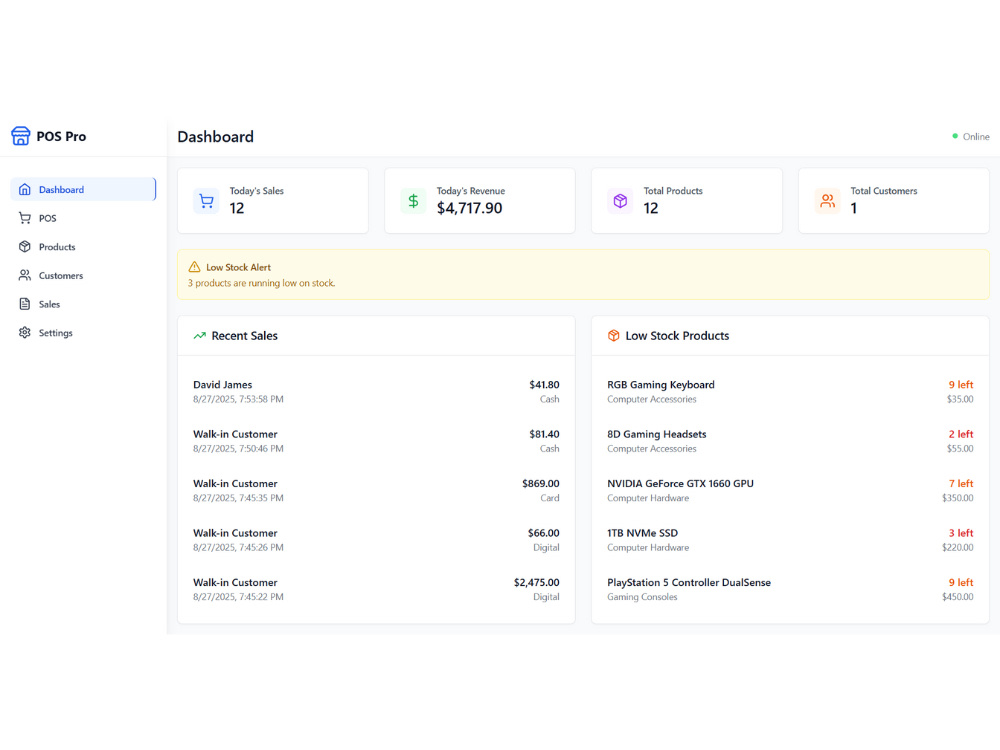Click the Online status label
The width and height of the screenshot is (1000, 750).
976,136
